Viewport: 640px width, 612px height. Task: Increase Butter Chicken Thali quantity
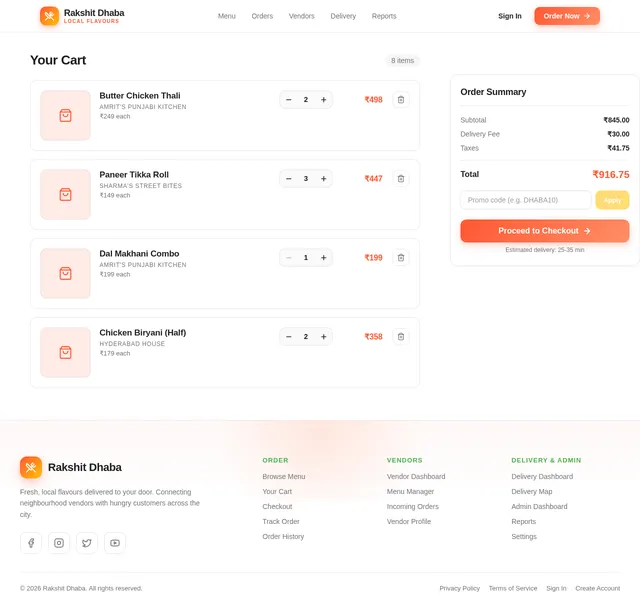point(323,100)
